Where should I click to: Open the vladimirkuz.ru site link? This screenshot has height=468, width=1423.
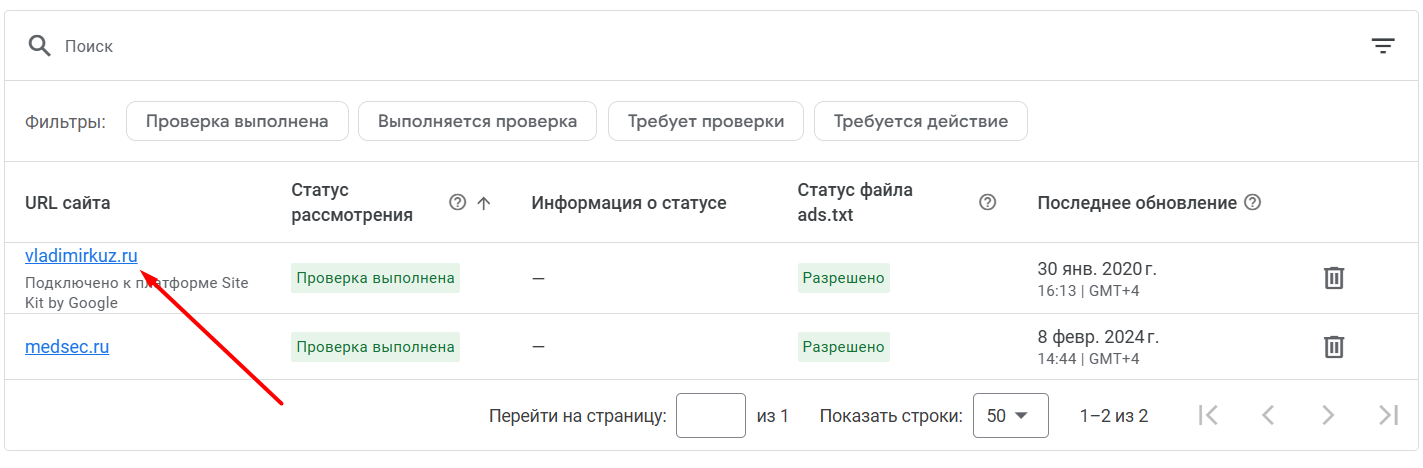click(x=81, y=256)
